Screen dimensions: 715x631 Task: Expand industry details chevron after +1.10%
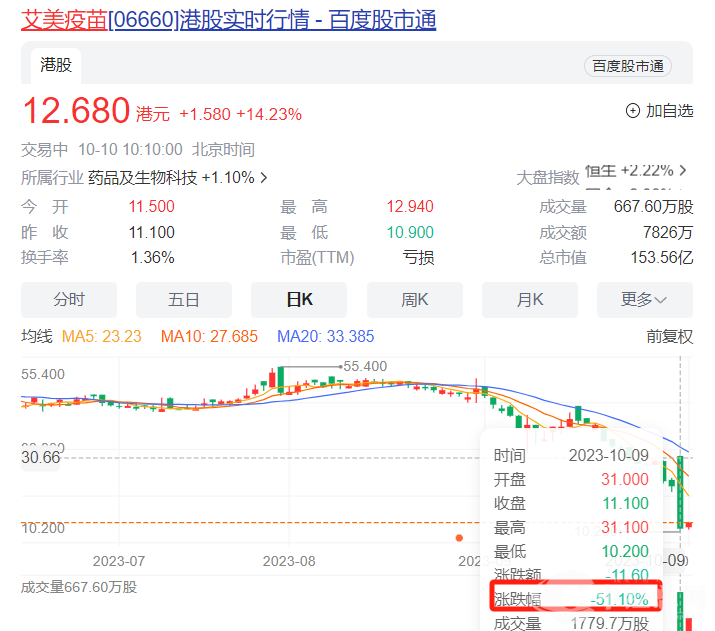click(x=264, y=177)
